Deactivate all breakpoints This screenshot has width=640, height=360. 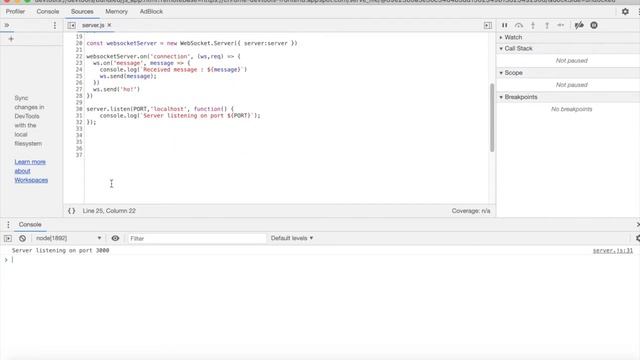click(579, 25)
